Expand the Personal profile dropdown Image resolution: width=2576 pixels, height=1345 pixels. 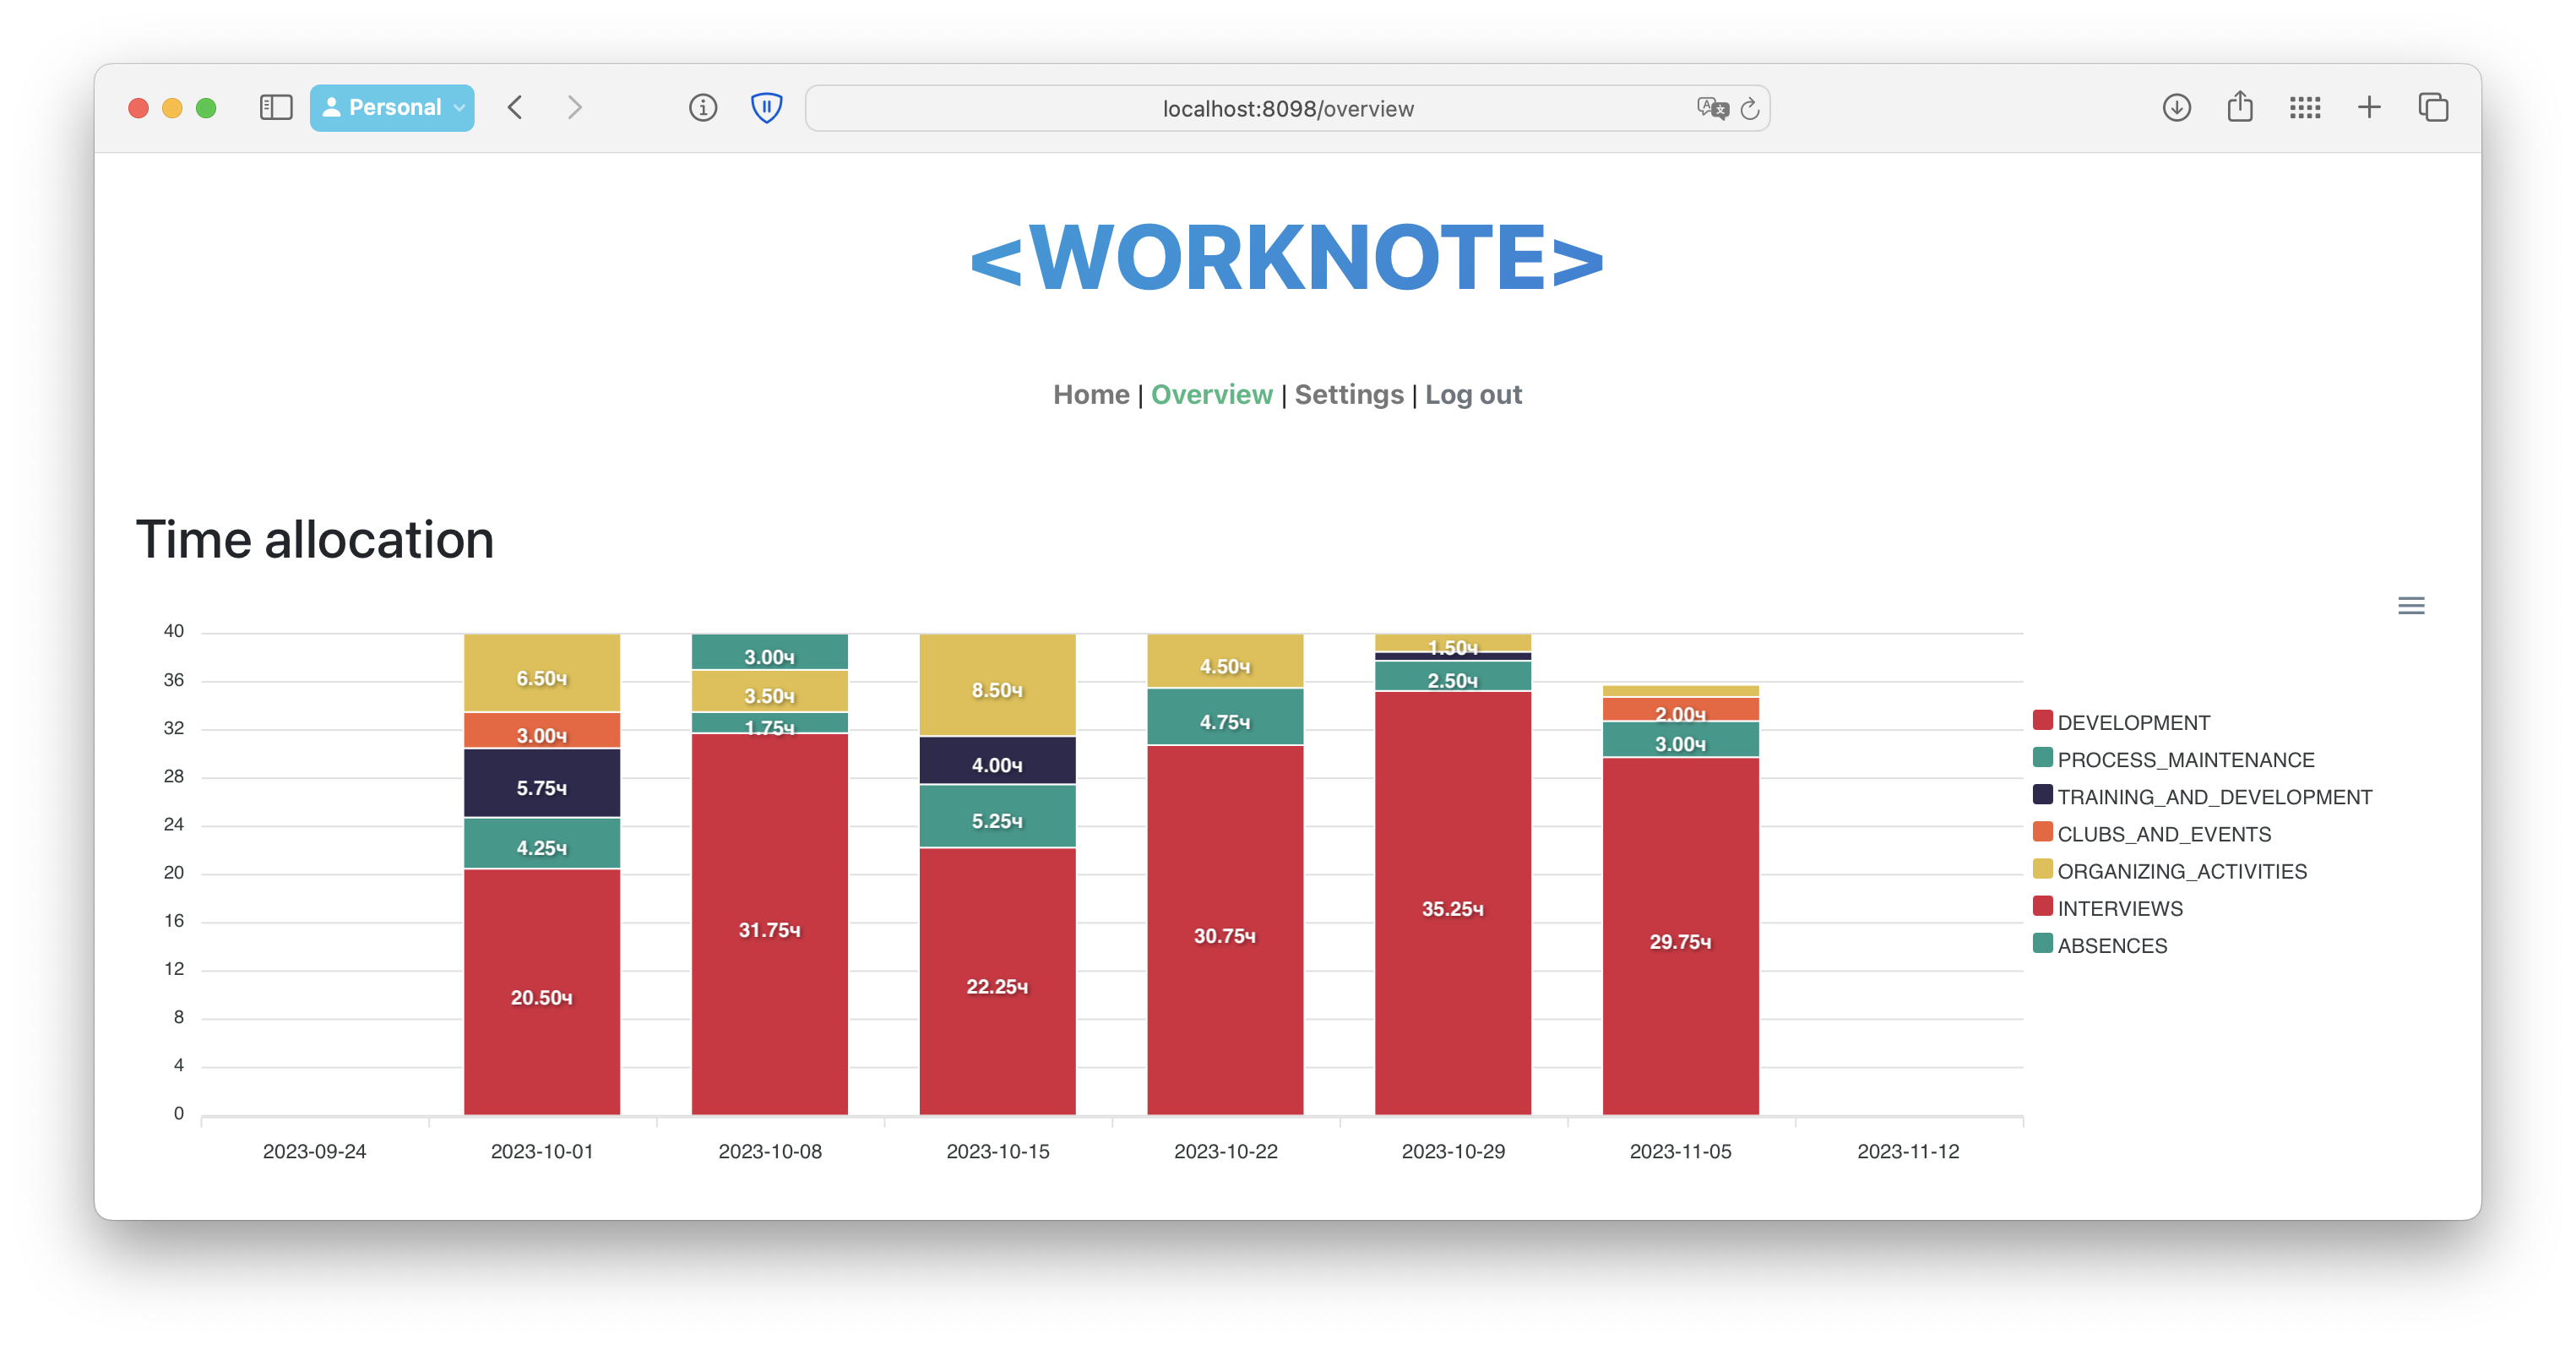pos(392,108)
